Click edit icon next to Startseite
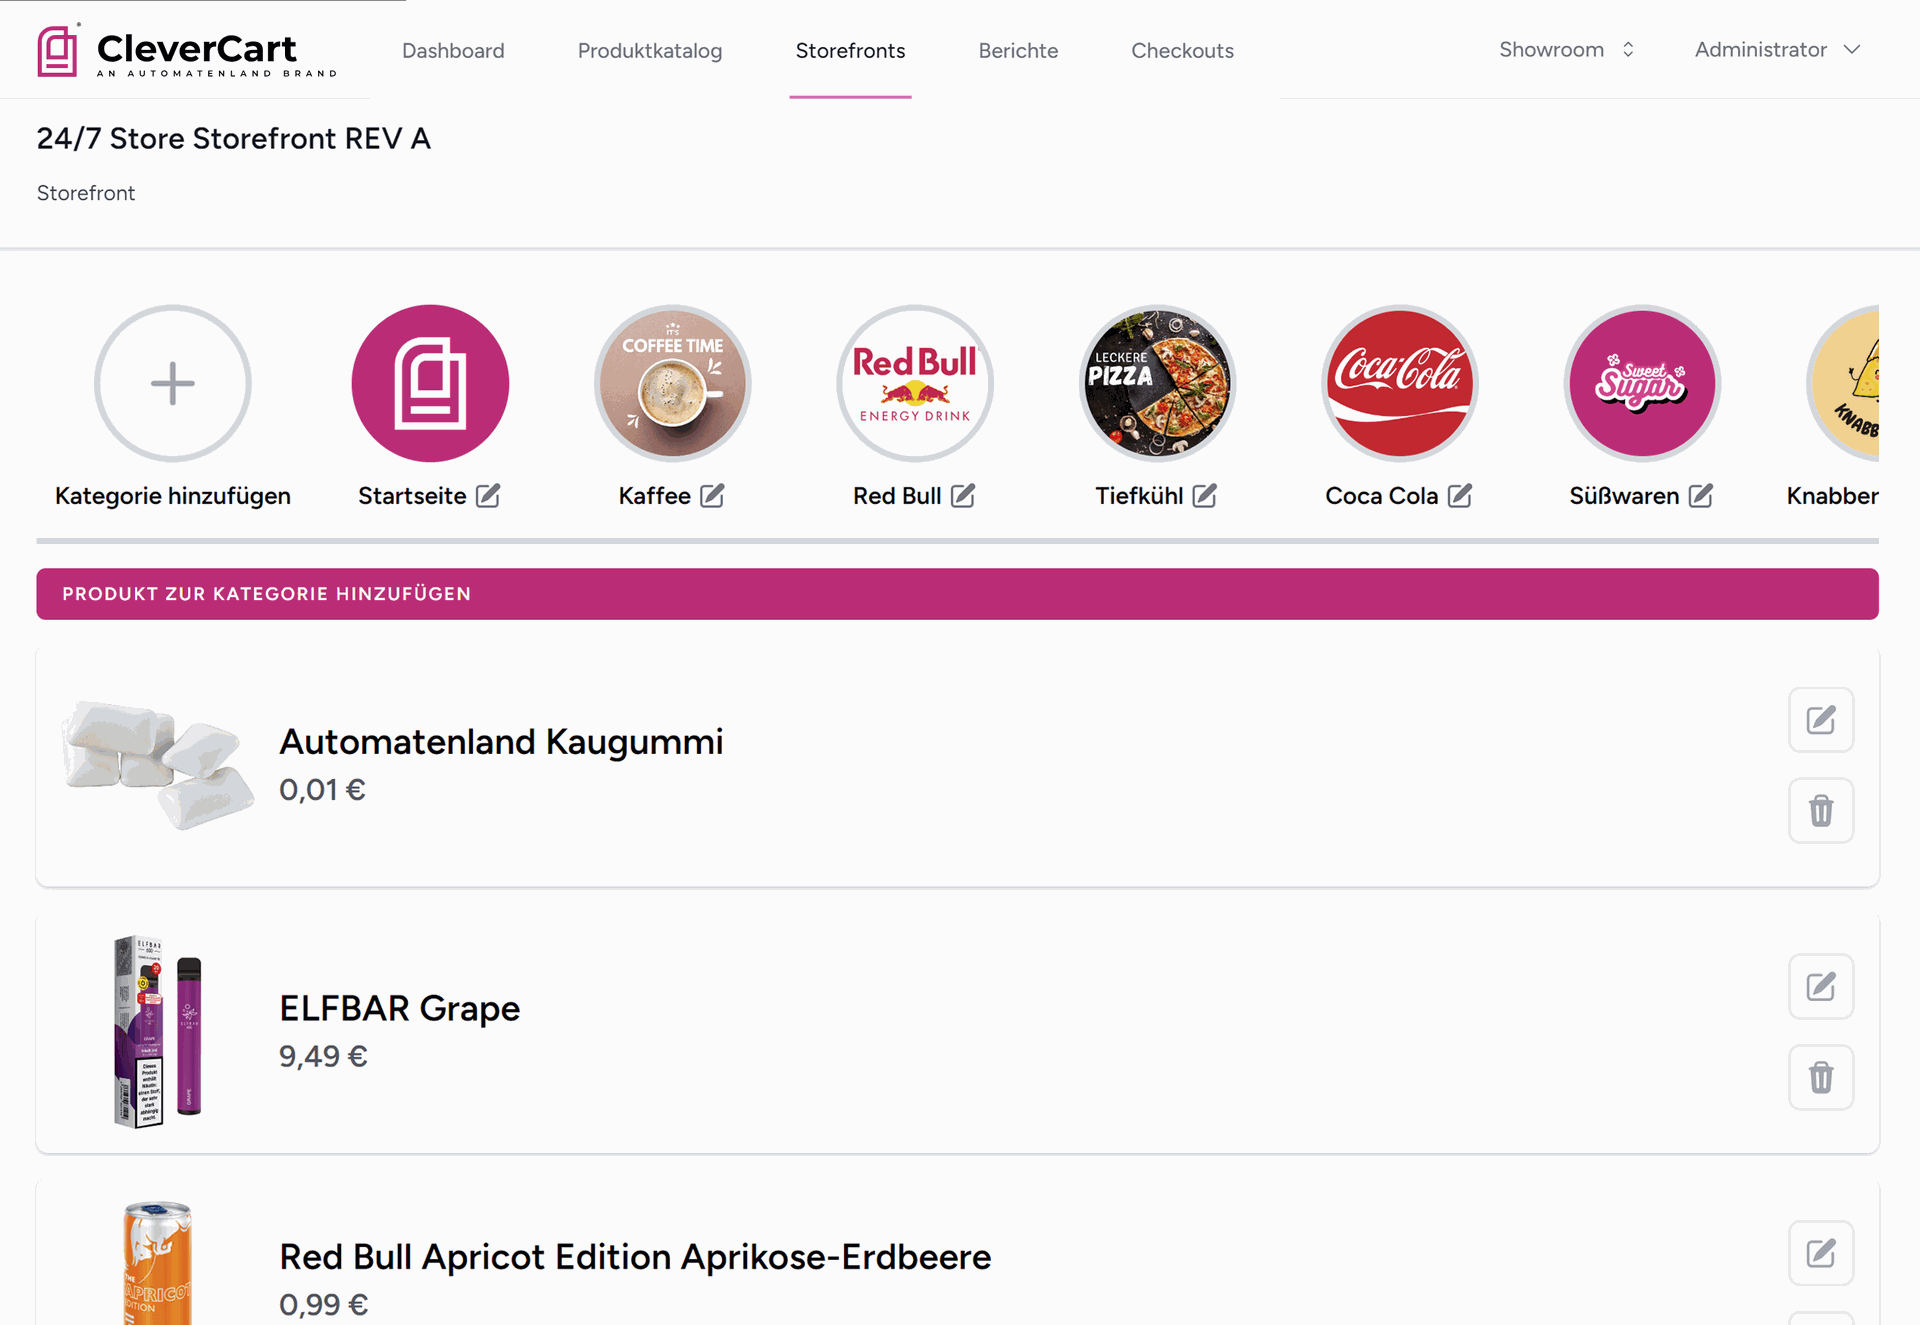The width and height of the screenshot is (1920, 1325). tap(488, 496)
